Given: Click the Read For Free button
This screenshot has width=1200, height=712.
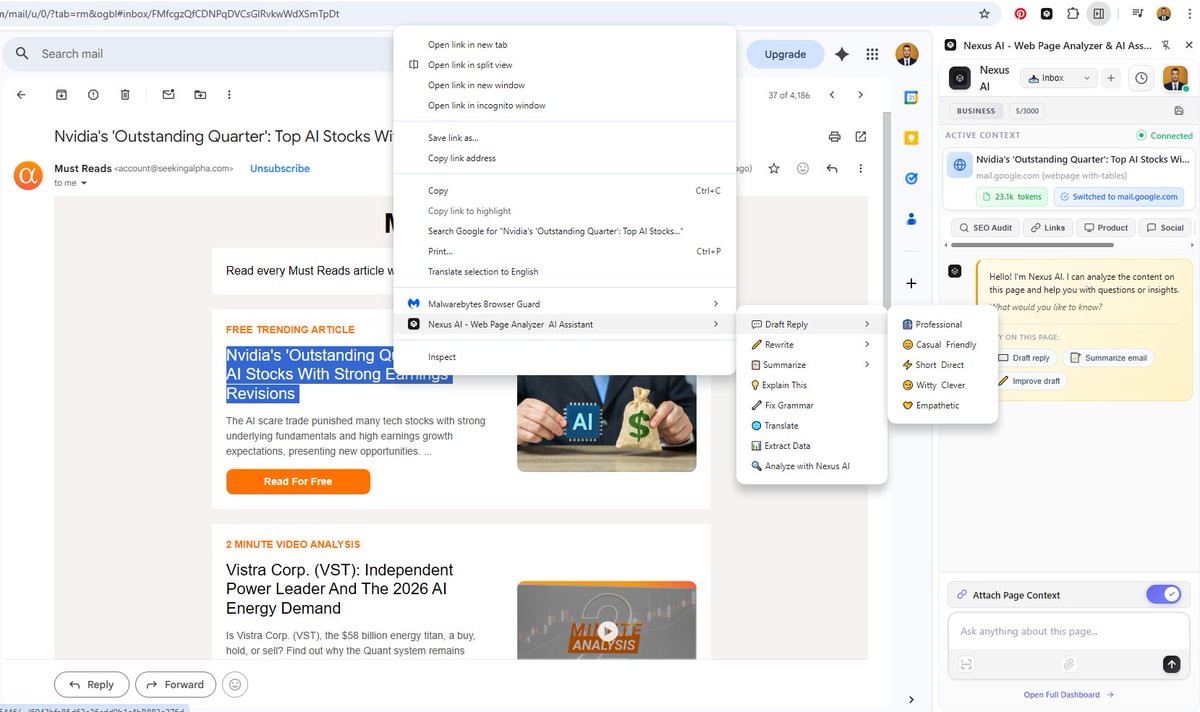Looking at the screenshot, I should [298, 482].
